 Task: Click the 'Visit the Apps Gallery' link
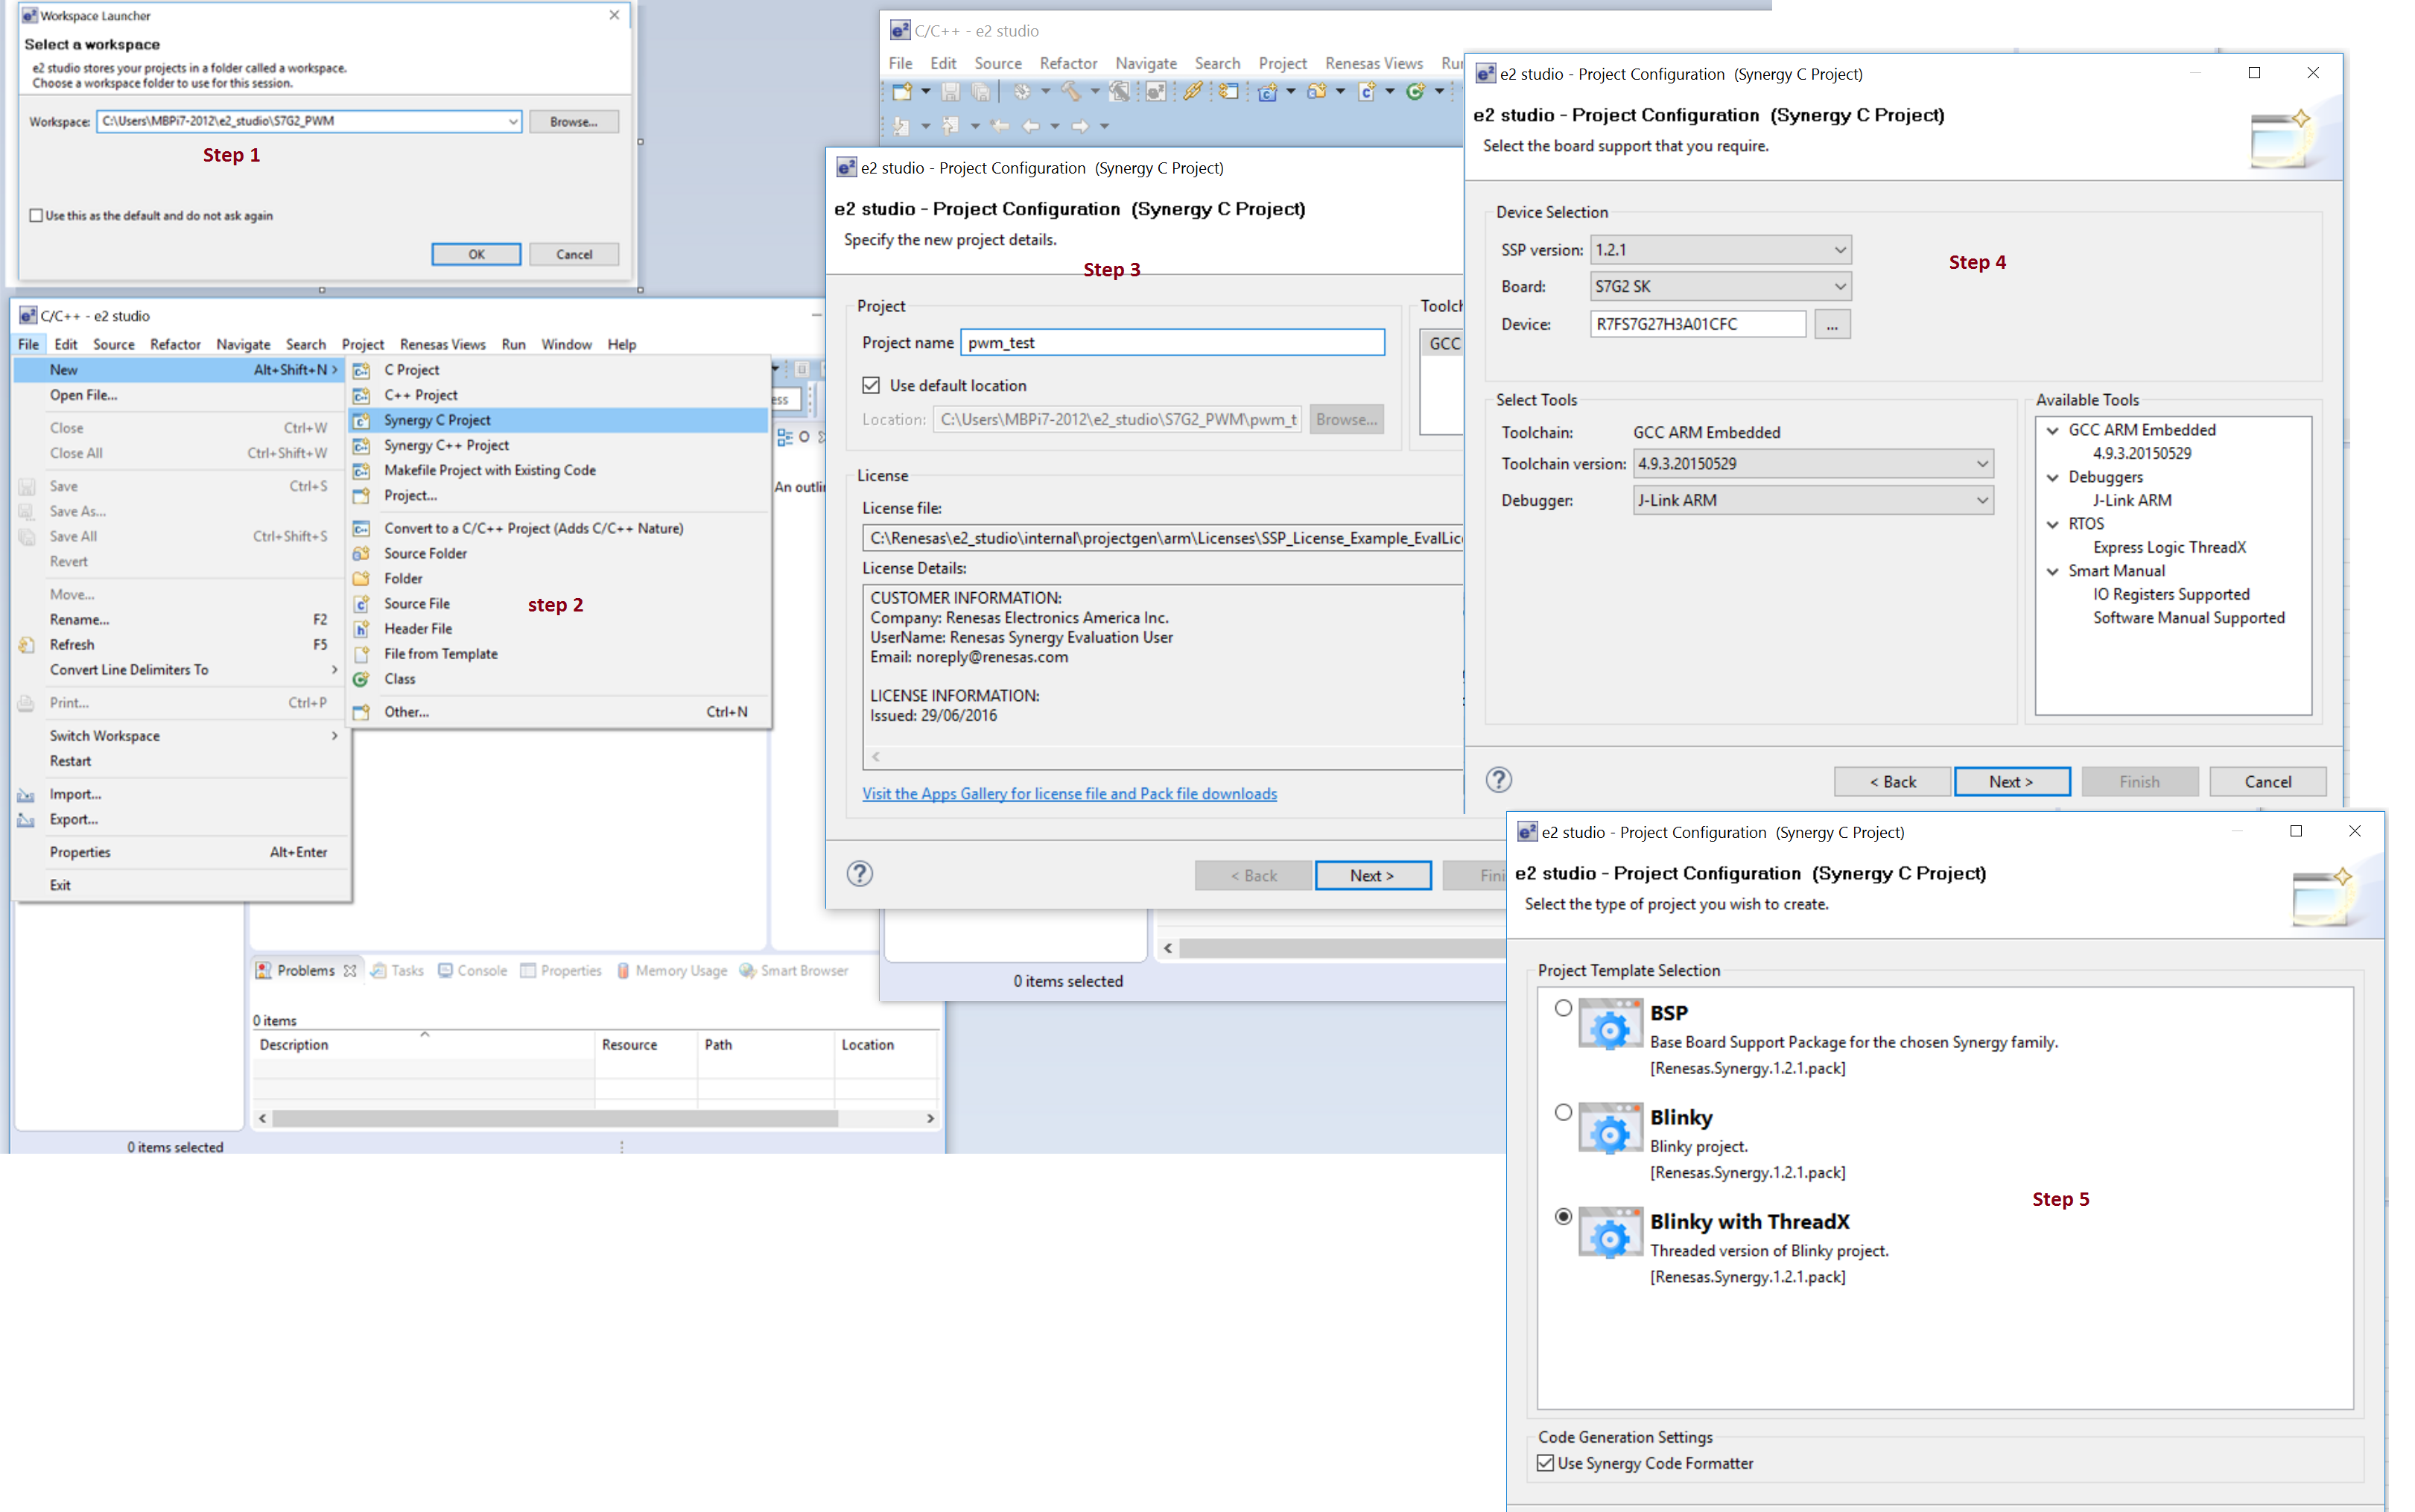(x=1070, y=793)
